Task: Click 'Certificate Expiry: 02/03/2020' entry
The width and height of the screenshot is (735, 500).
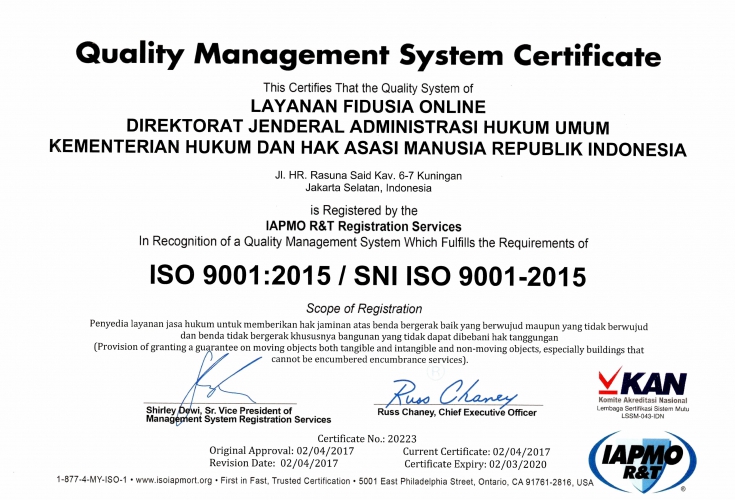Action: tap(475, 464)
